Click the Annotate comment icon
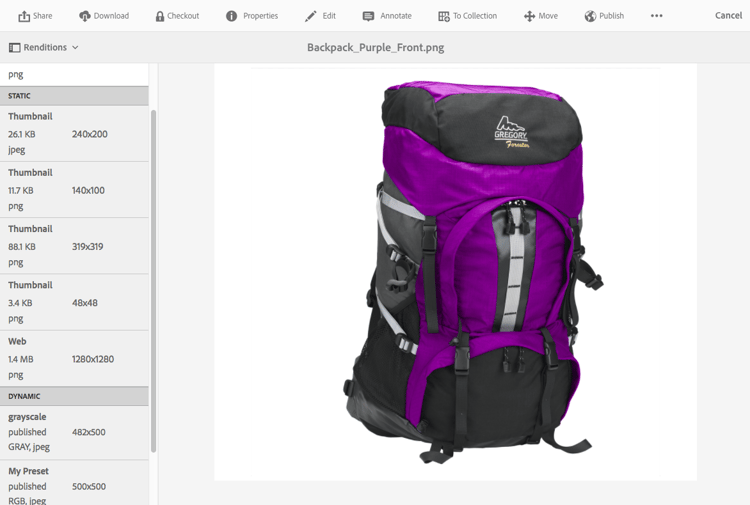The width and height of the screenshot is (750, 505). (368, 16)
